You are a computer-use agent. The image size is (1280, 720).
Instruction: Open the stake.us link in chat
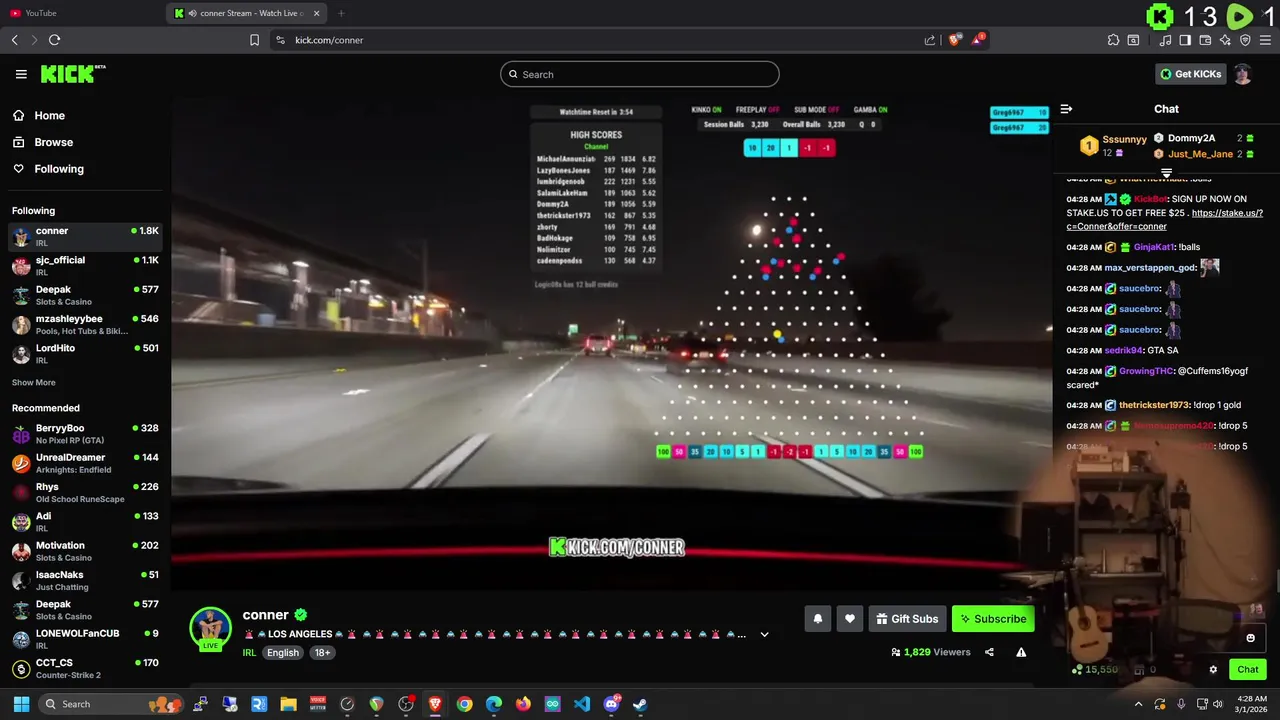point(1165,219)
